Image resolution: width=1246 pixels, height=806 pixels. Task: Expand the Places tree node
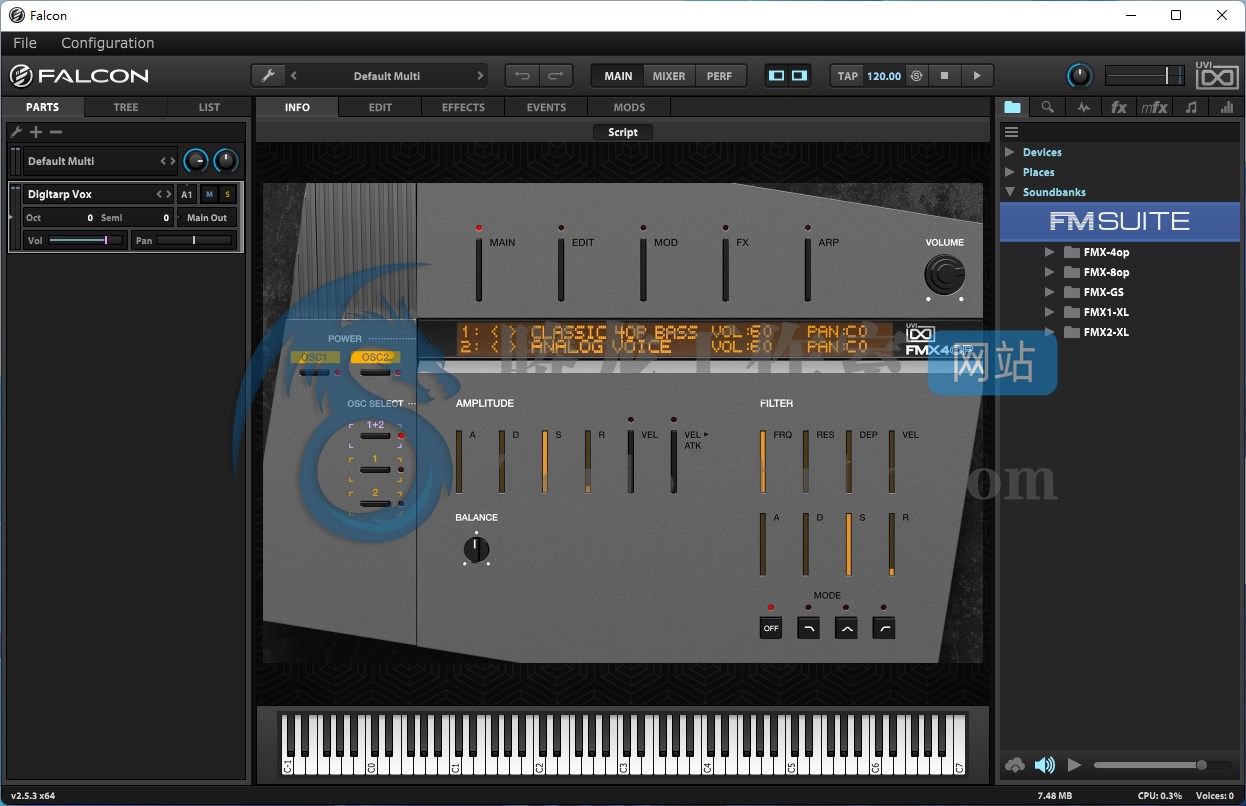1009,172
